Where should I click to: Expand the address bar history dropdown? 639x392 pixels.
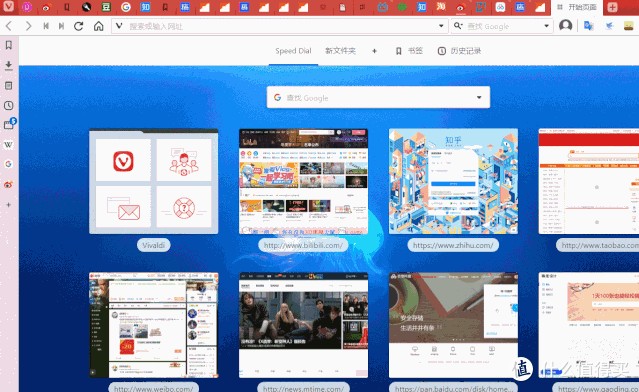(x=441, y=26)
